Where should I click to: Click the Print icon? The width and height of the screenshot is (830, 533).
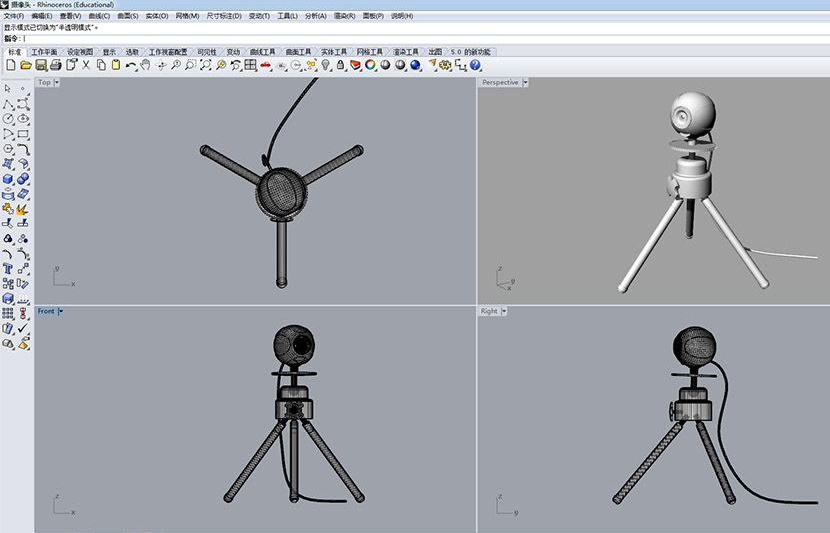point(56,65)
